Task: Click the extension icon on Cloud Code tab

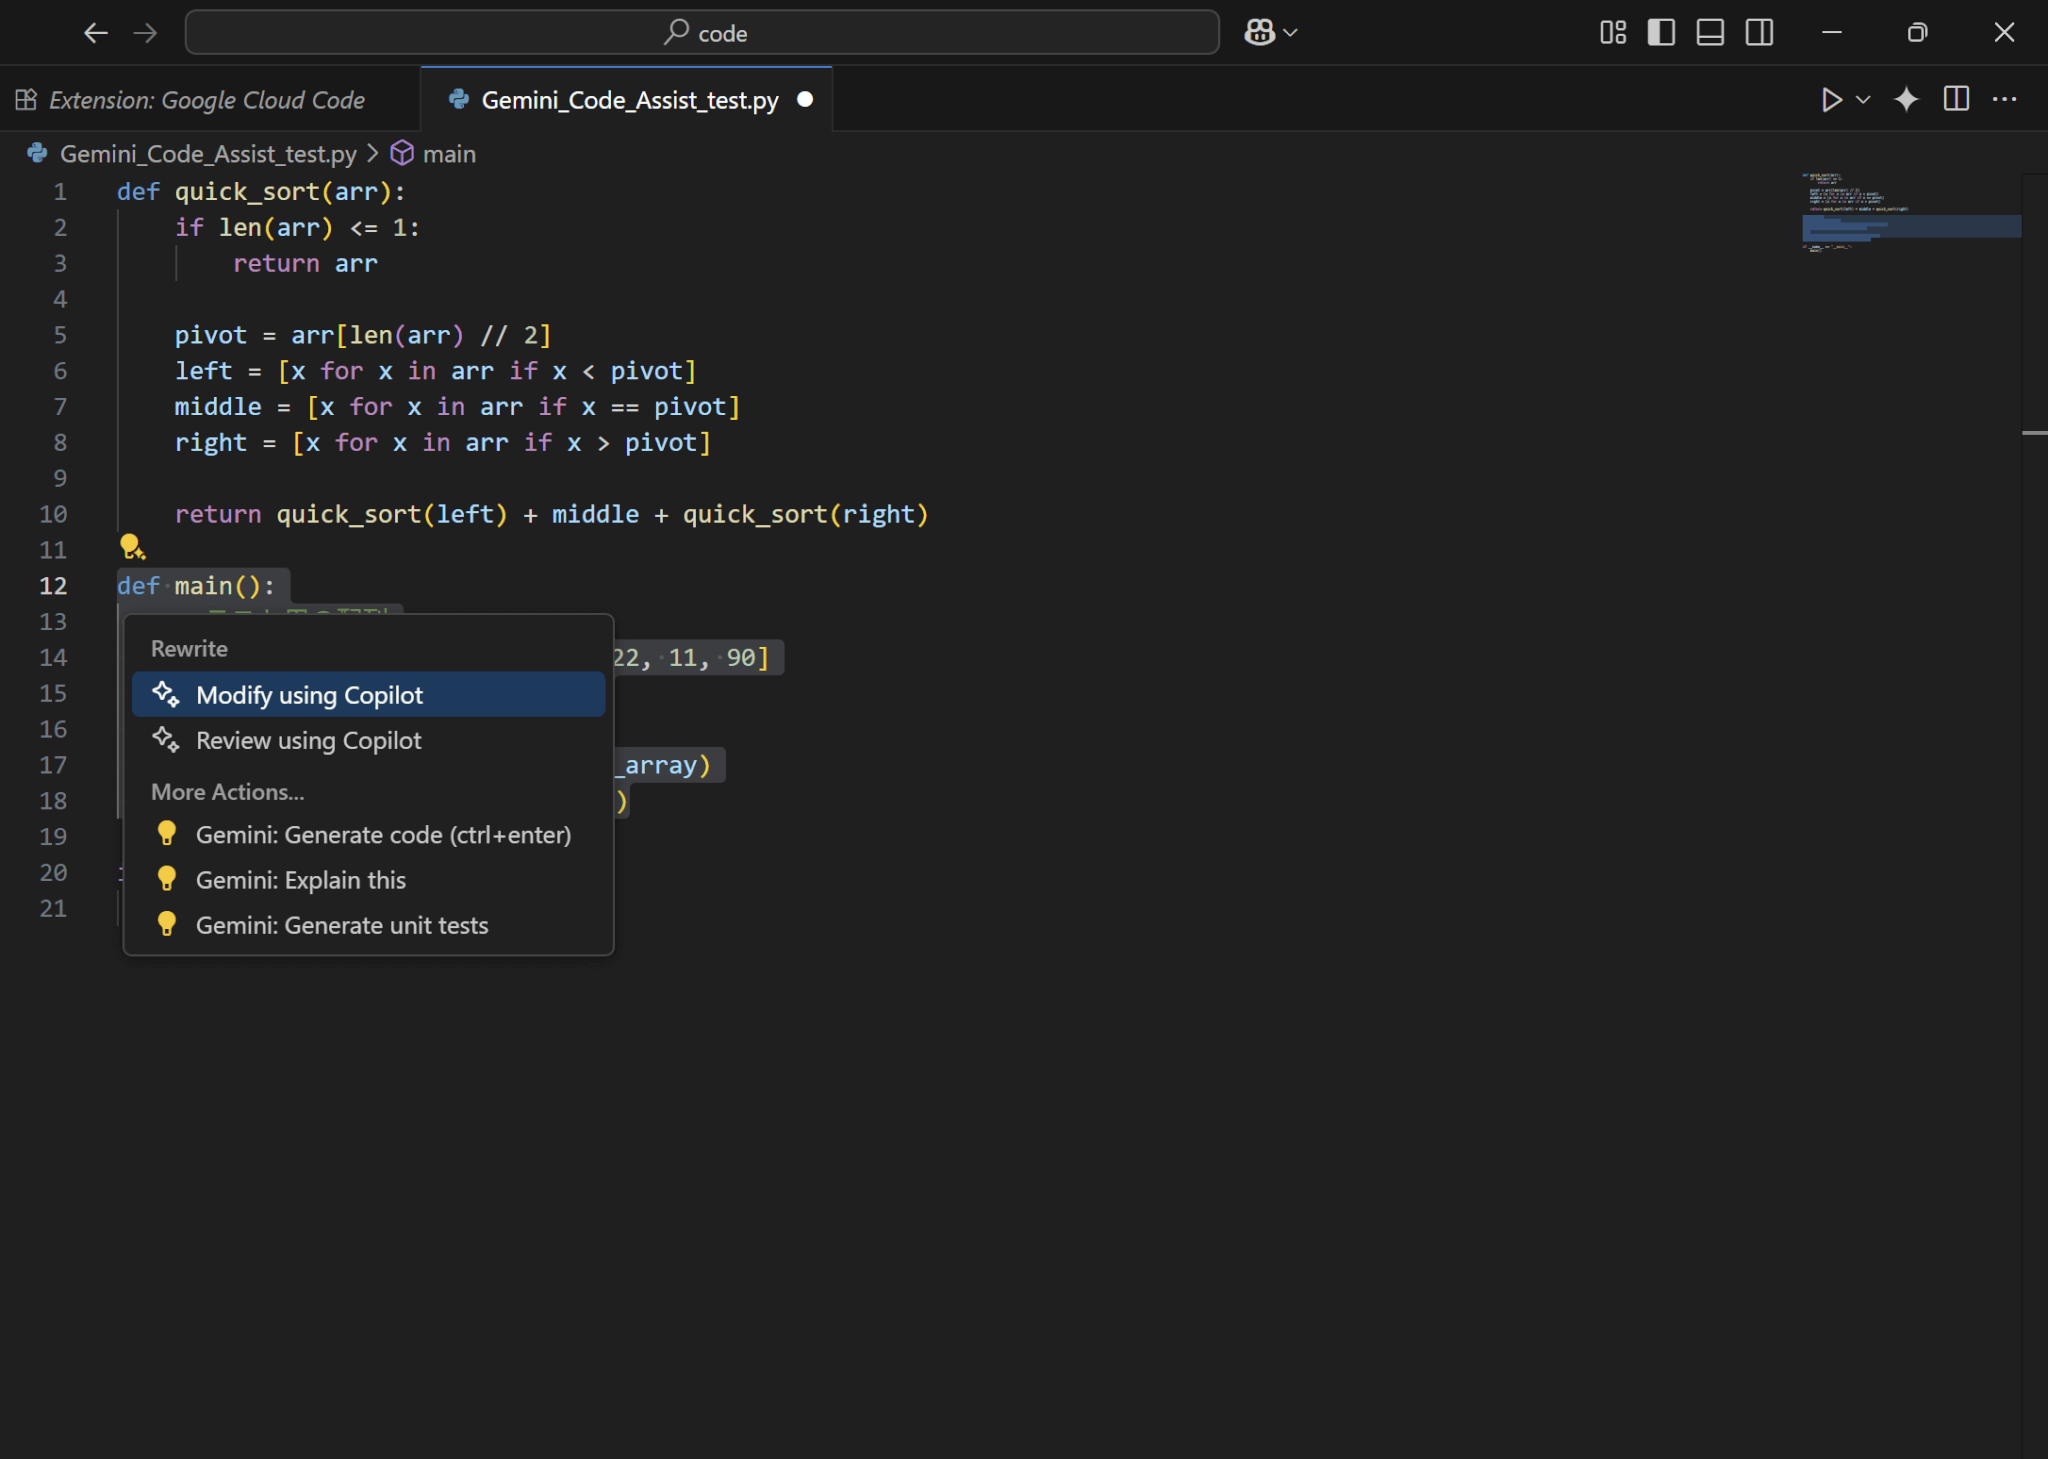Action: (27, 99)
